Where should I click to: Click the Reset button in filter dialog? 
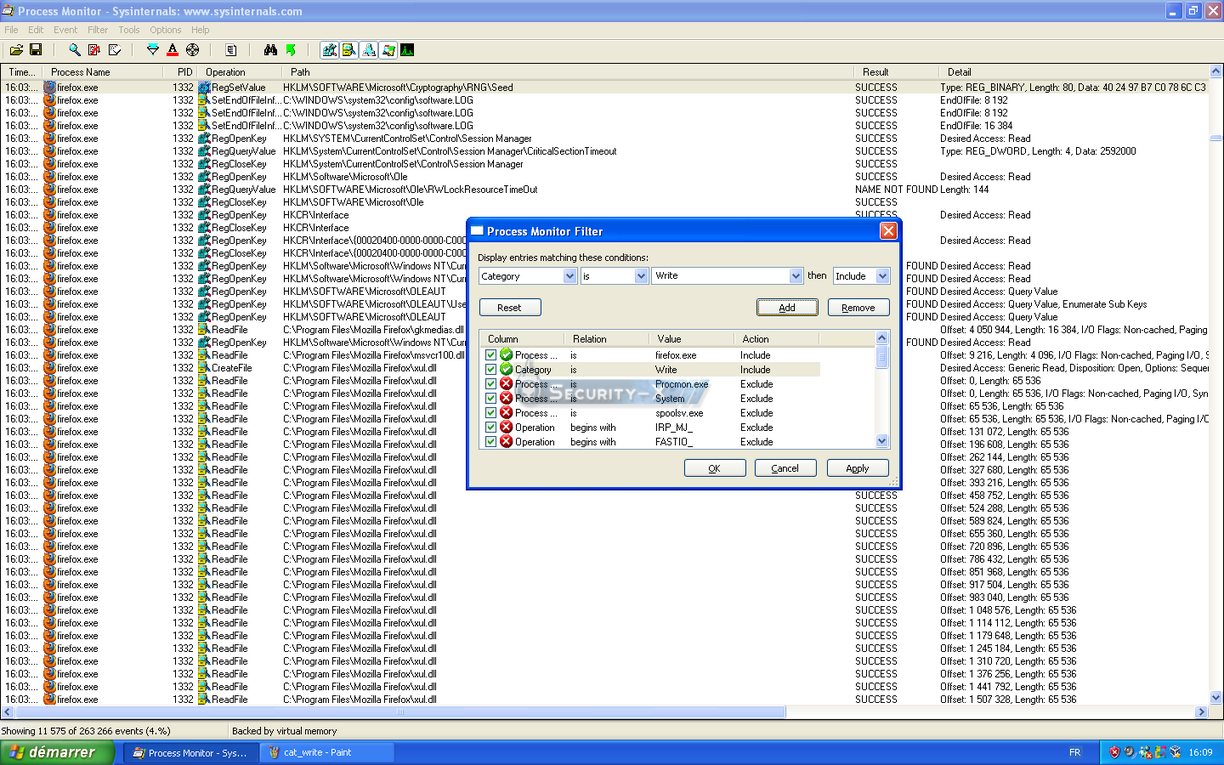point(510,308)
